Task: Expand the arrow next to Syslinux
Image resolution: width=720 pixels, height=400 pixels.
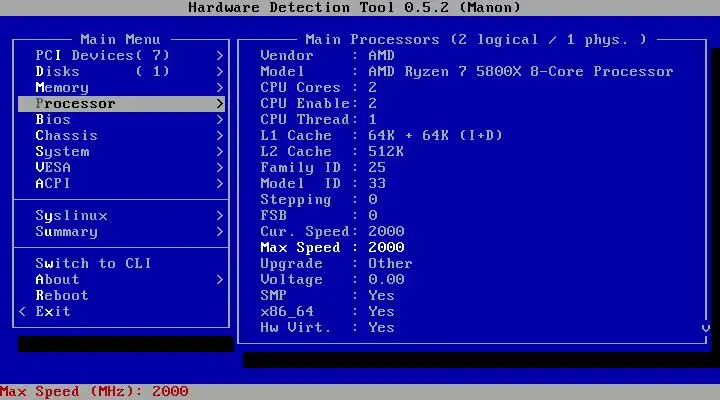Action: pyautogui.click(x=219, y=216)
